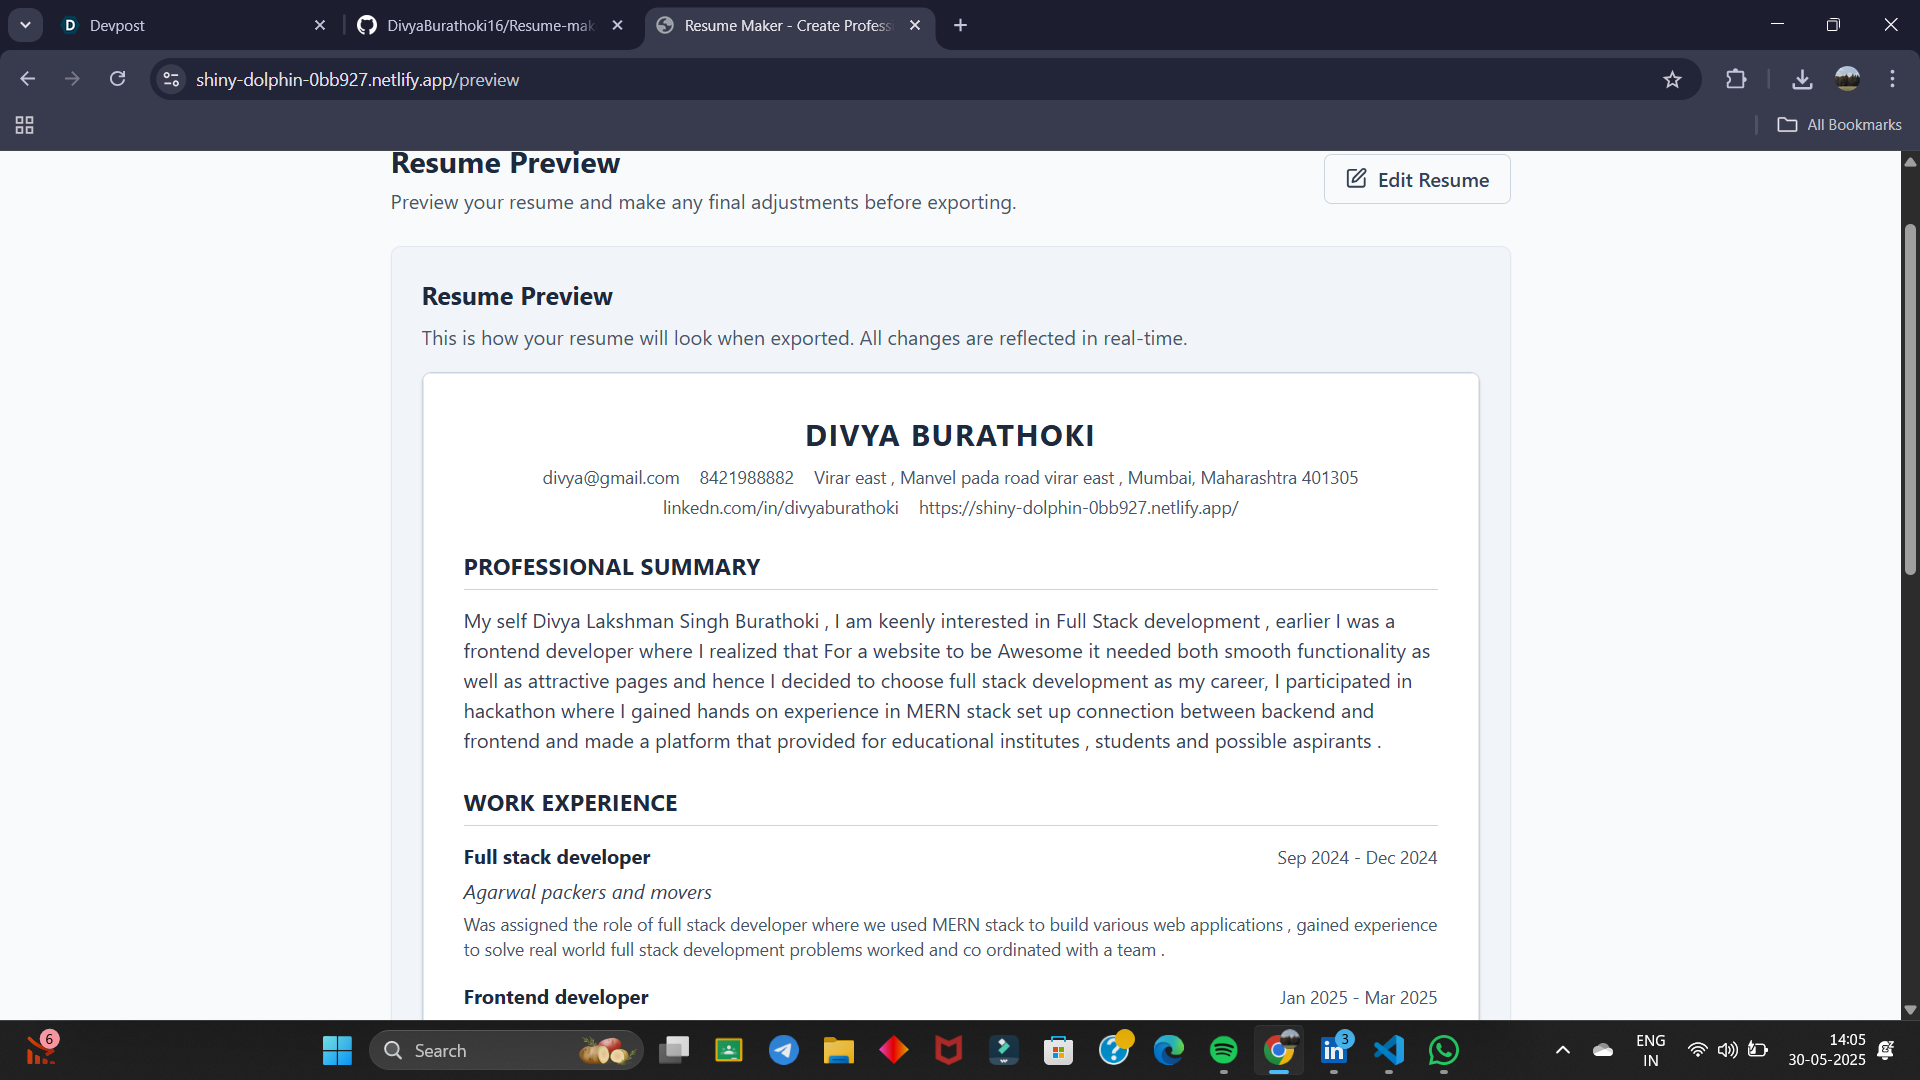Switch to DivyaBurathoki16 GitHub tab
This screenshot has height=1080, width=1920.
[490, 26]
